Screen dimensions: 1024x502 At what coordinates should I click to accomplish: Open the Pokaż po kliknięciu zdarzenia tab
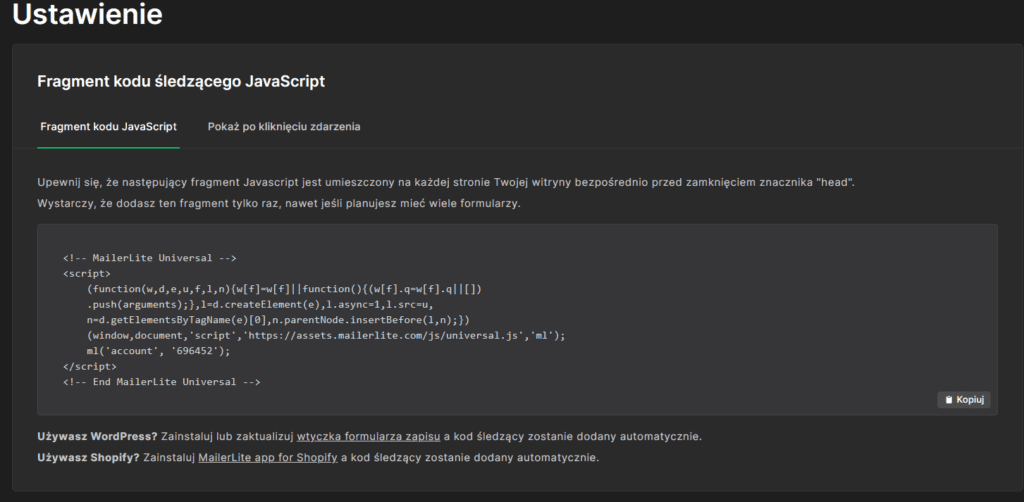(x=284, y=127)
